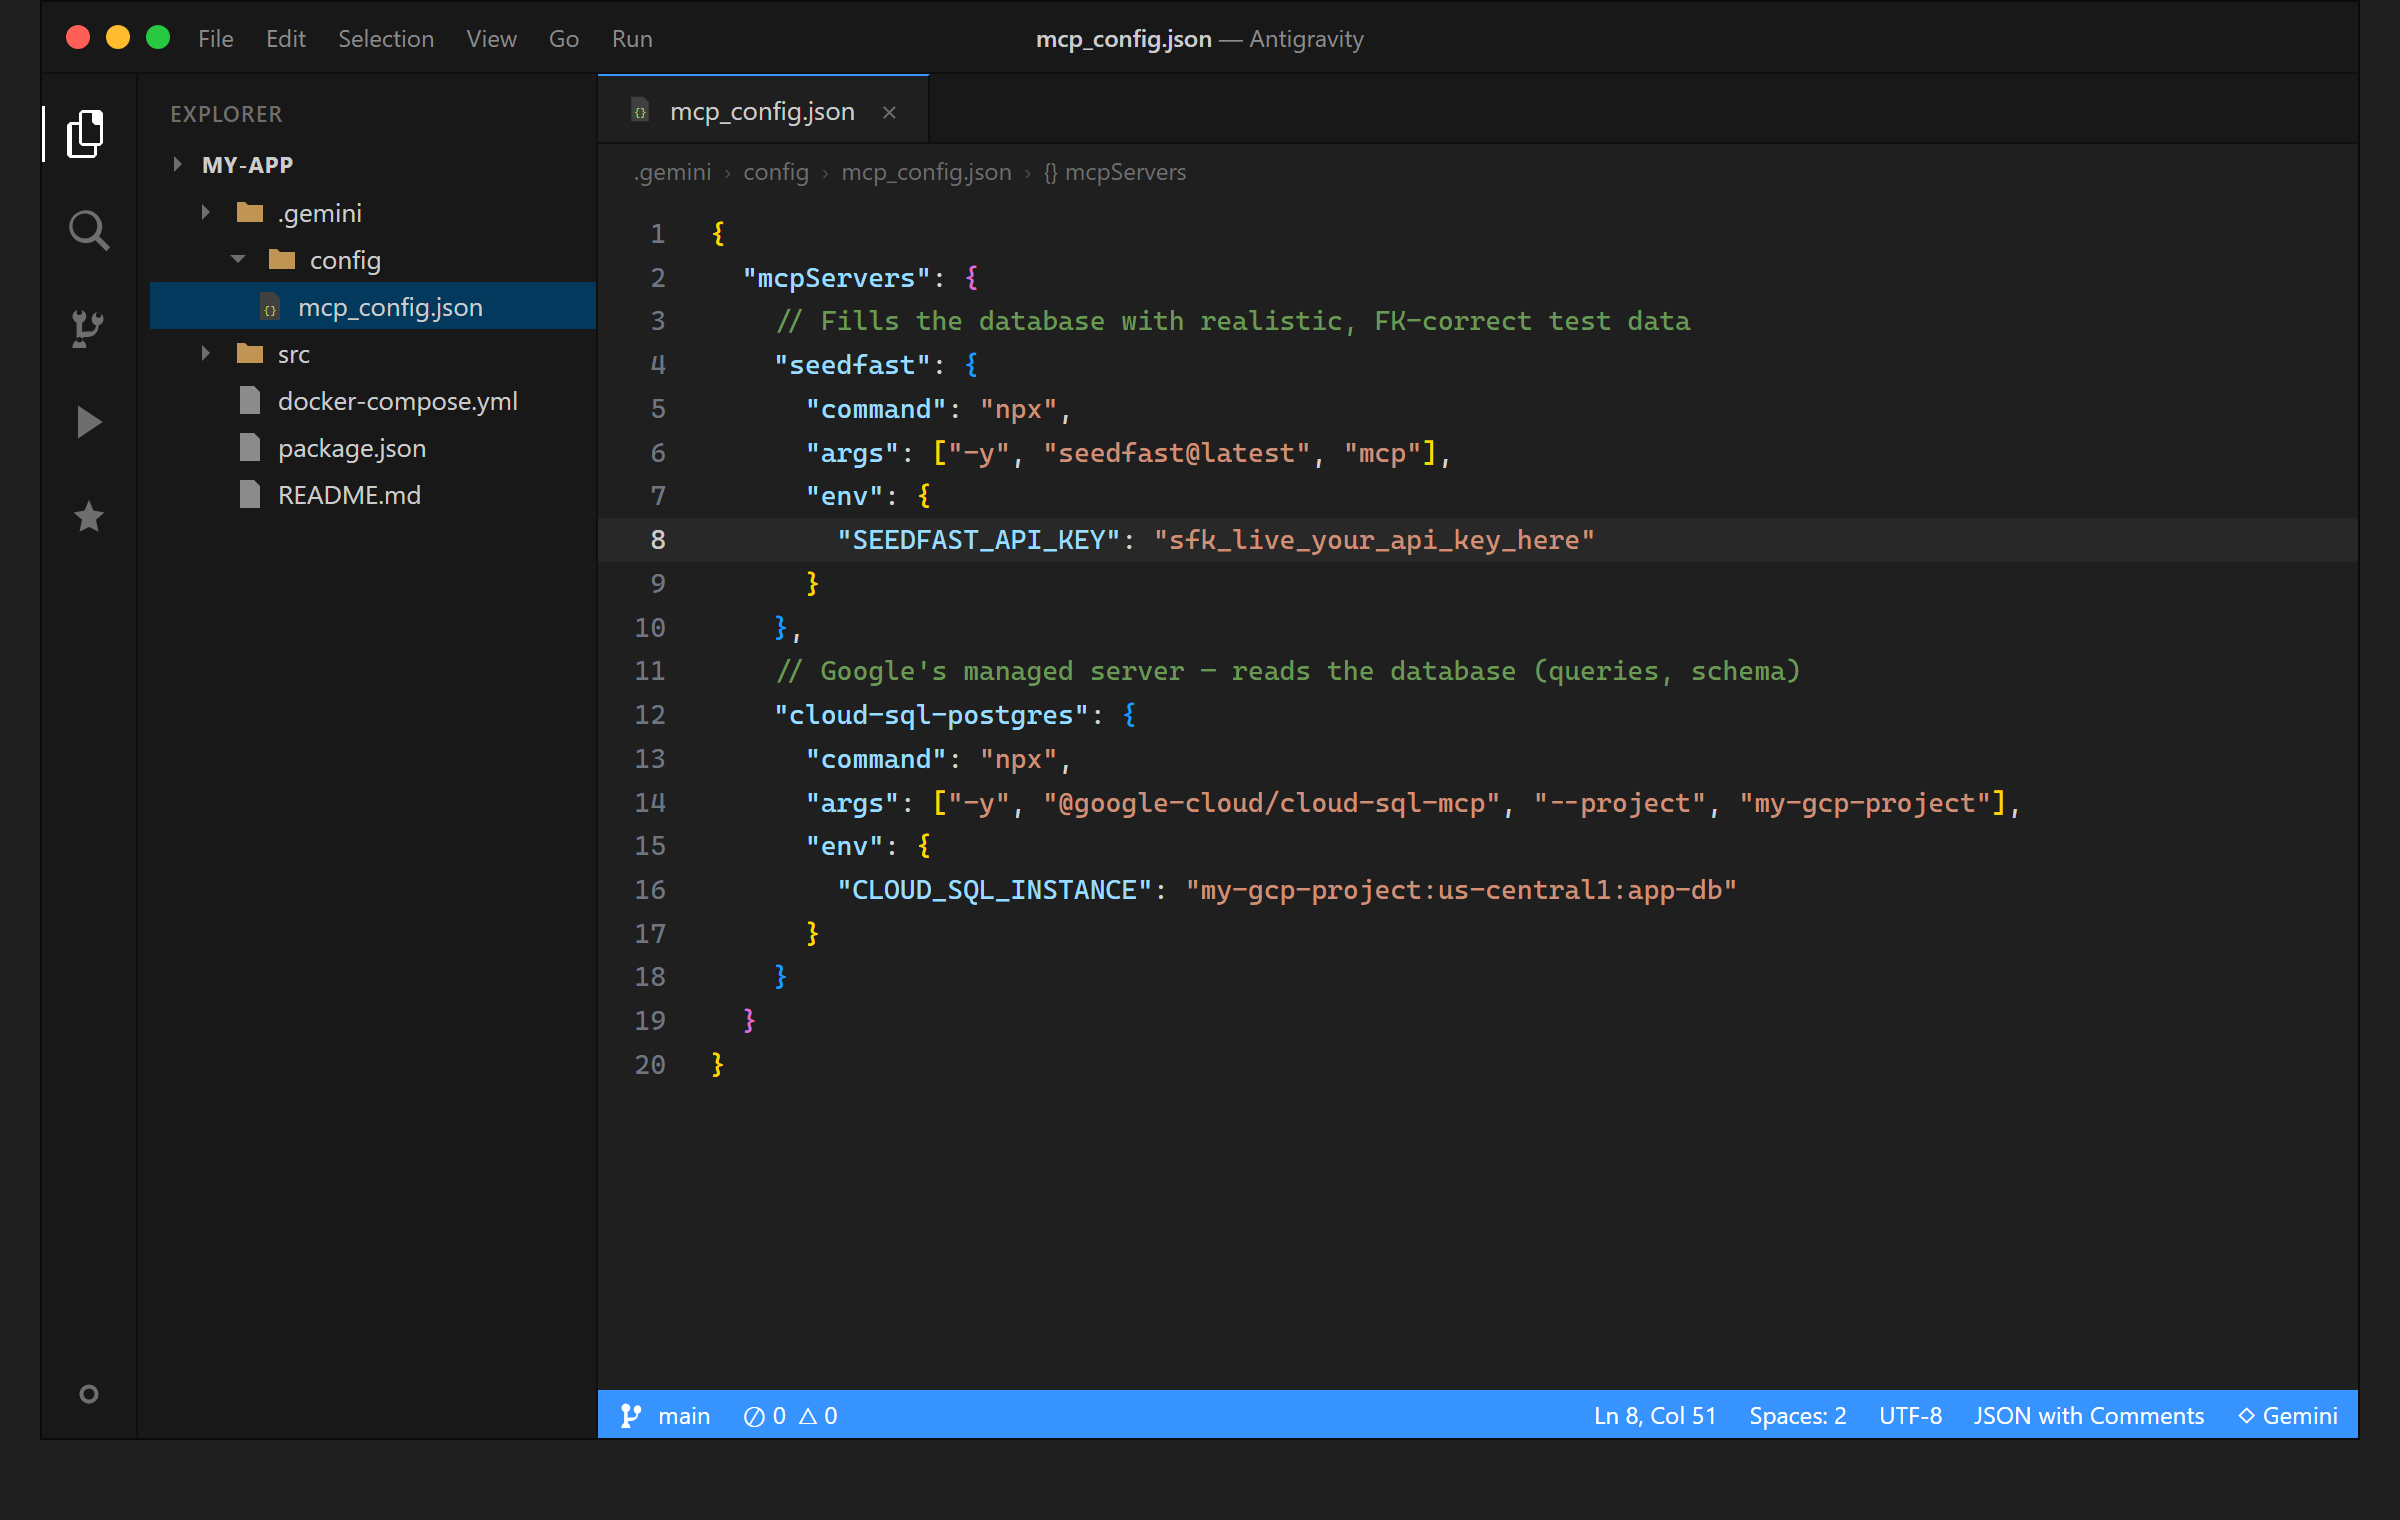
Task: Click the "seedfast" key on line 4
Action: [852, 364]
